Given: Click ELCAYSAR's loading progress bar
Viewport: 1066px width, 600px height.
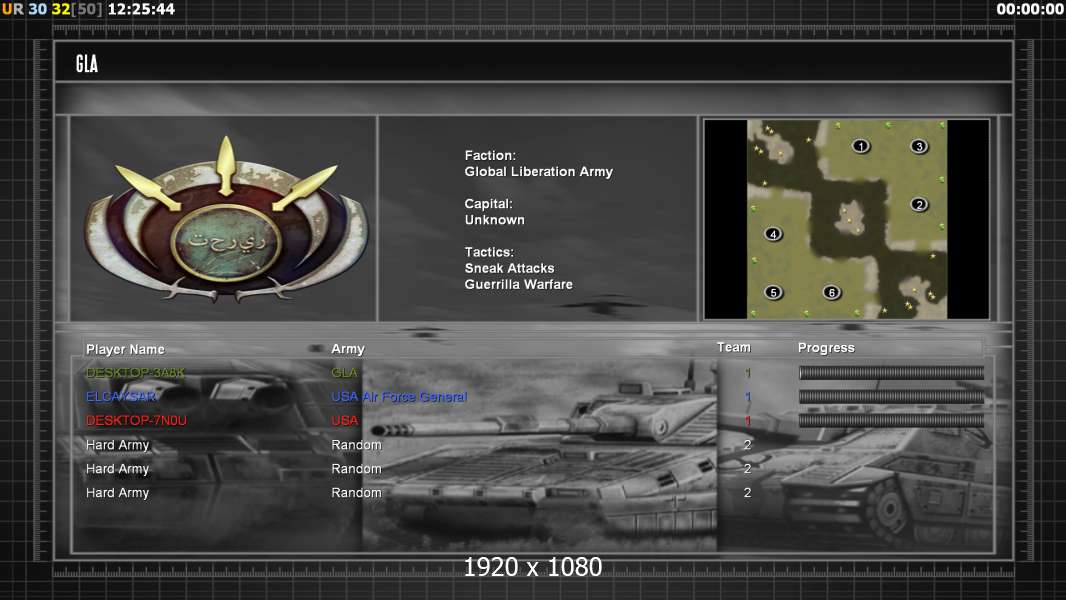Looking at the screenshot, I should (x=891, y=396).
